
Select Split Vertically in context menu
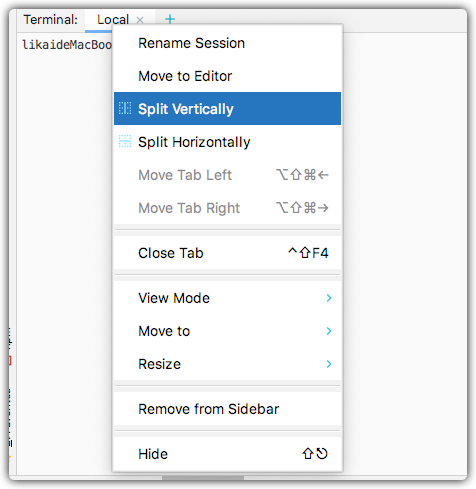227,109
